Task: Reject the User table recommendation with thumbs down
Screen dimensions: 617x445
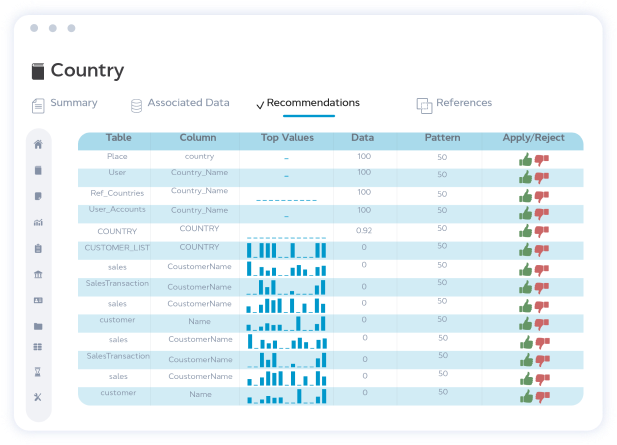Action: point(542,178)
